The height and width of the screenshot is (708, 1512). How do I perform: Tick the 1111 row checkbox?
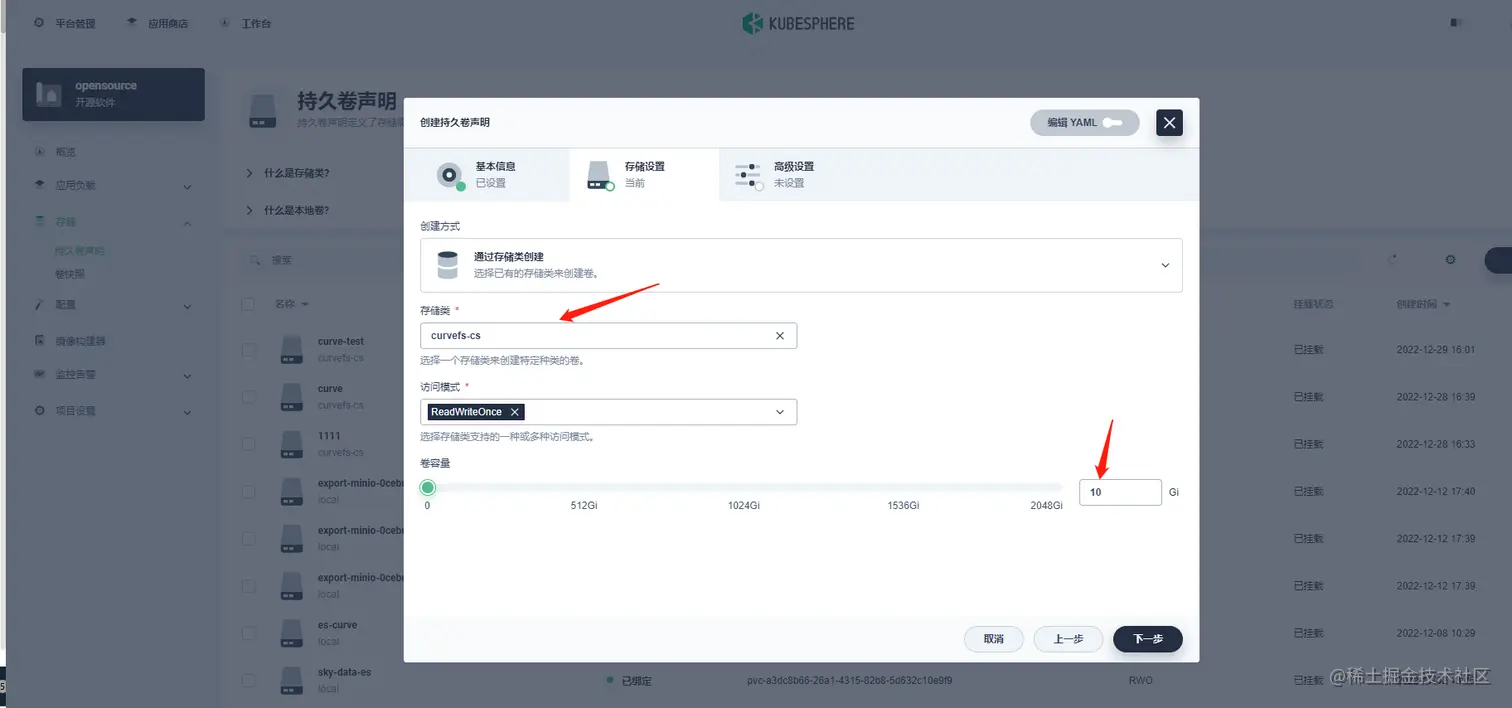click(x=248, y=444)
